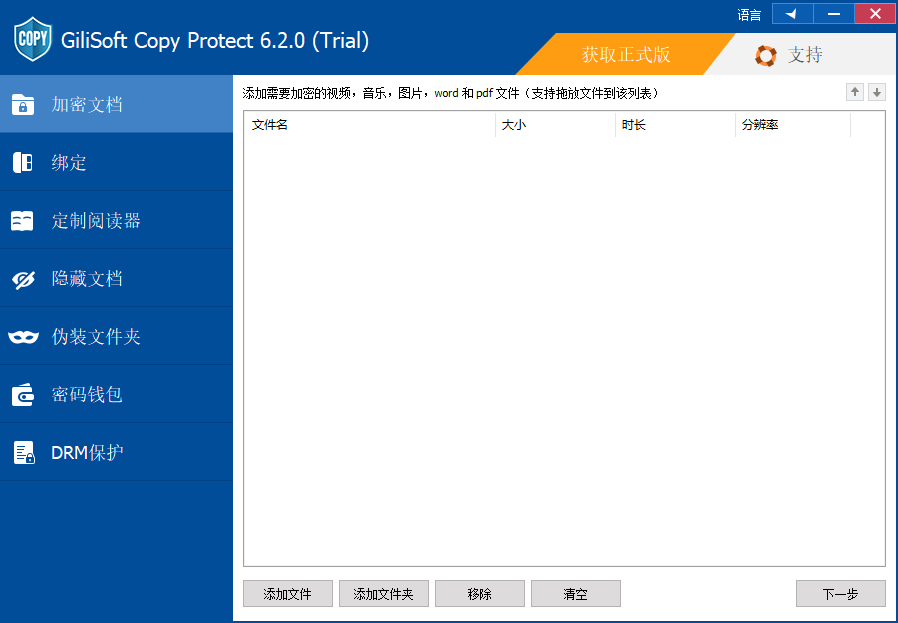Click the 清空 button to clear the list

pyautogui.click(x=576, y=594)
